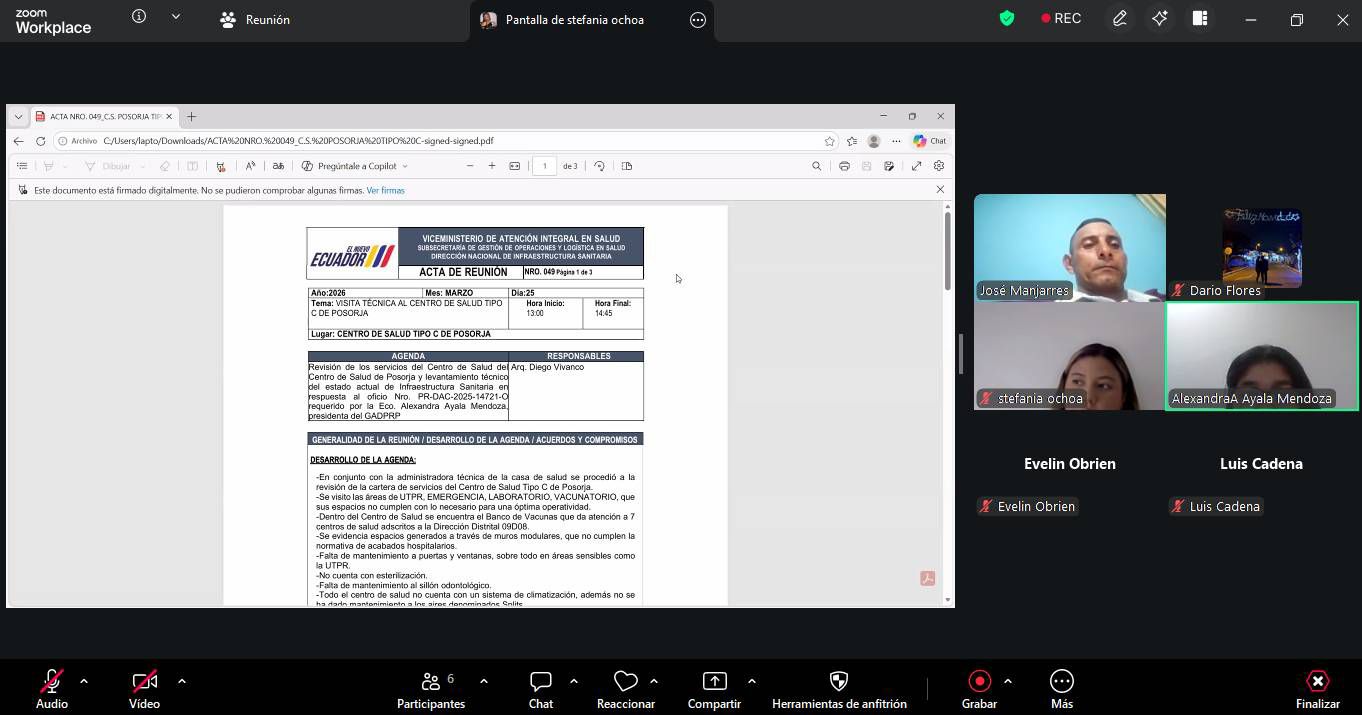Change the meeting view layout icon
Image resolution: width=1362 pixels, height=715 pixels.
tap(1200, 19)
